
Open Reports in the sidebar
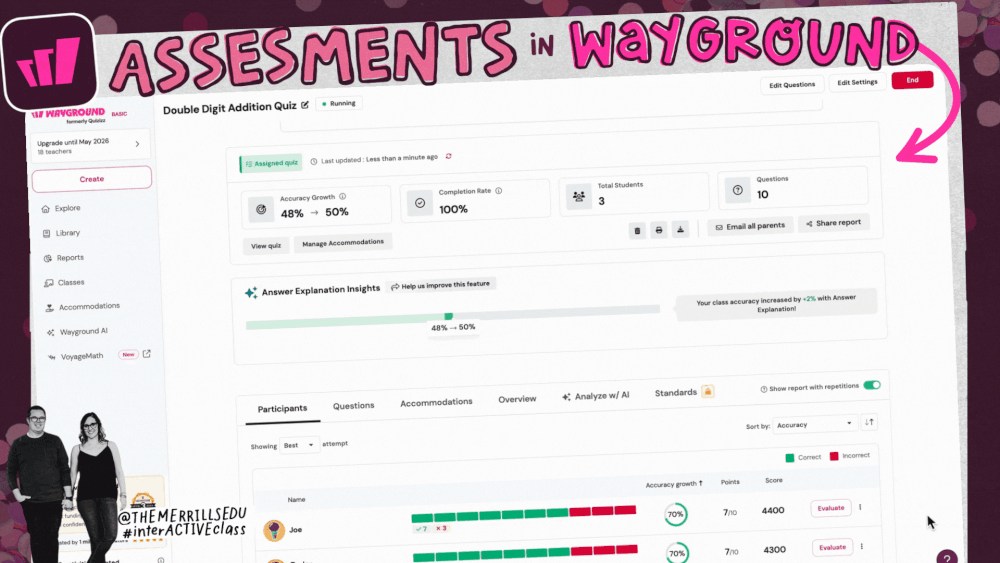(63, 258)
